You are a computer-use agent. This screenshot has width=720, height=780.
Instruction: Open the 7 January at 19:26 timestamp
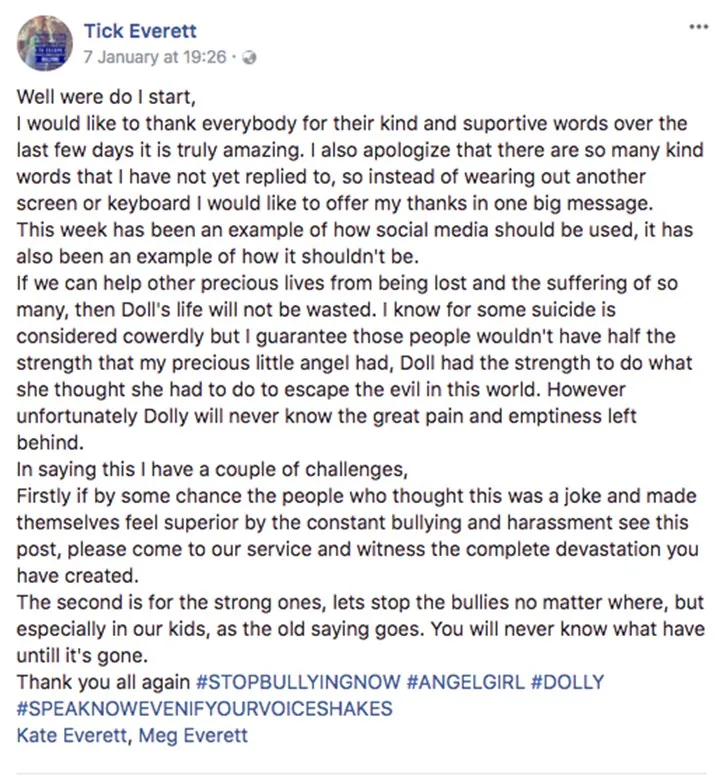(x=155, y=57)
